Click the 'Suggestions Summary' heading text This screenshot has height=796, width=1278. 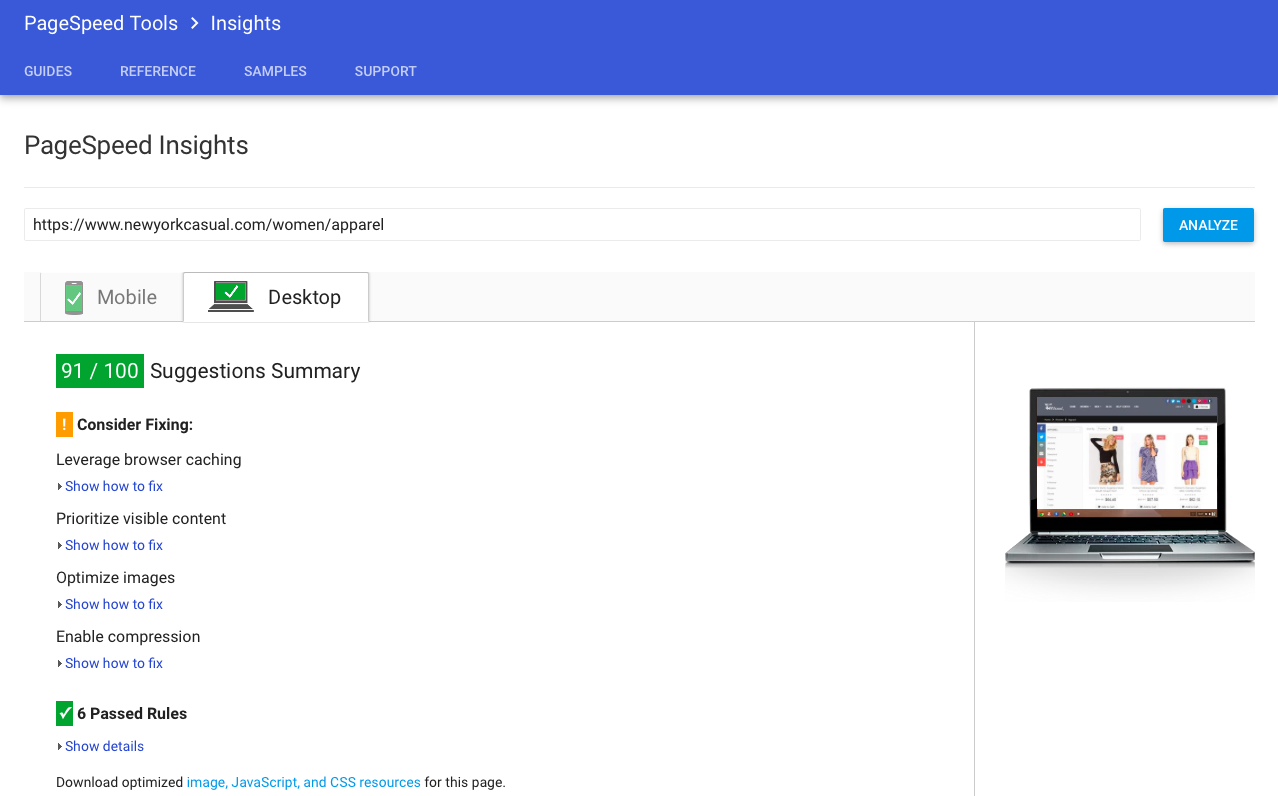coord(255,371)
